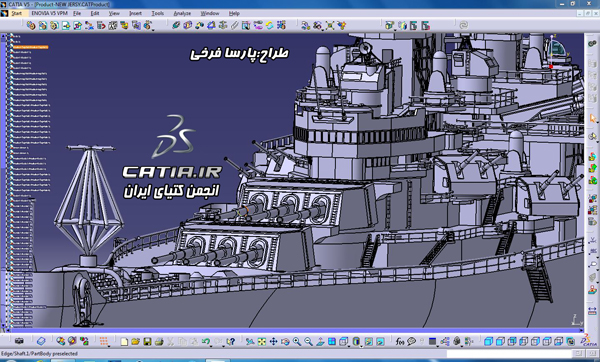Toggle the Hide/Show tool
This screenshot has height=362, width=600.
click(368, 341)
